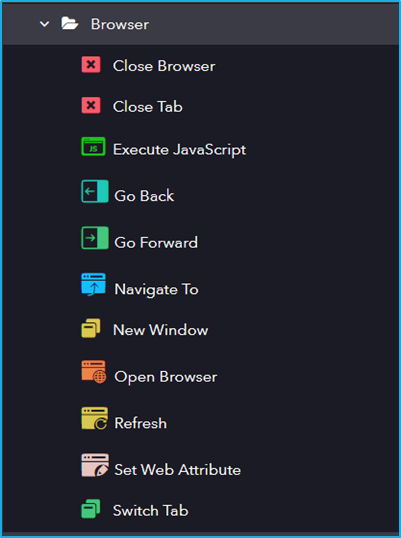Click the pink Set Web Attribute icon
Screen dimensions: 401x538
pos(95,465)
